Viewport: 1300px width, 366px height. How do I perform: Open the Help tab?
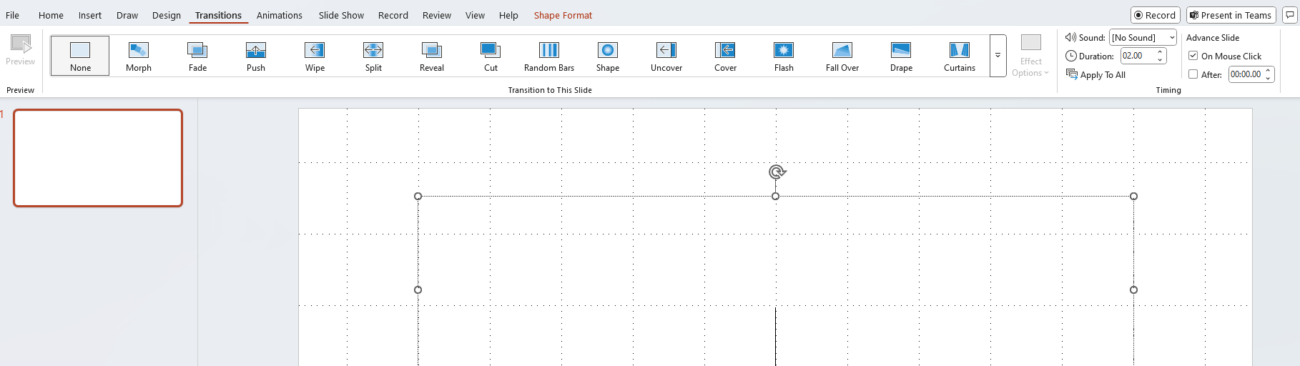[x=508, y=15]
